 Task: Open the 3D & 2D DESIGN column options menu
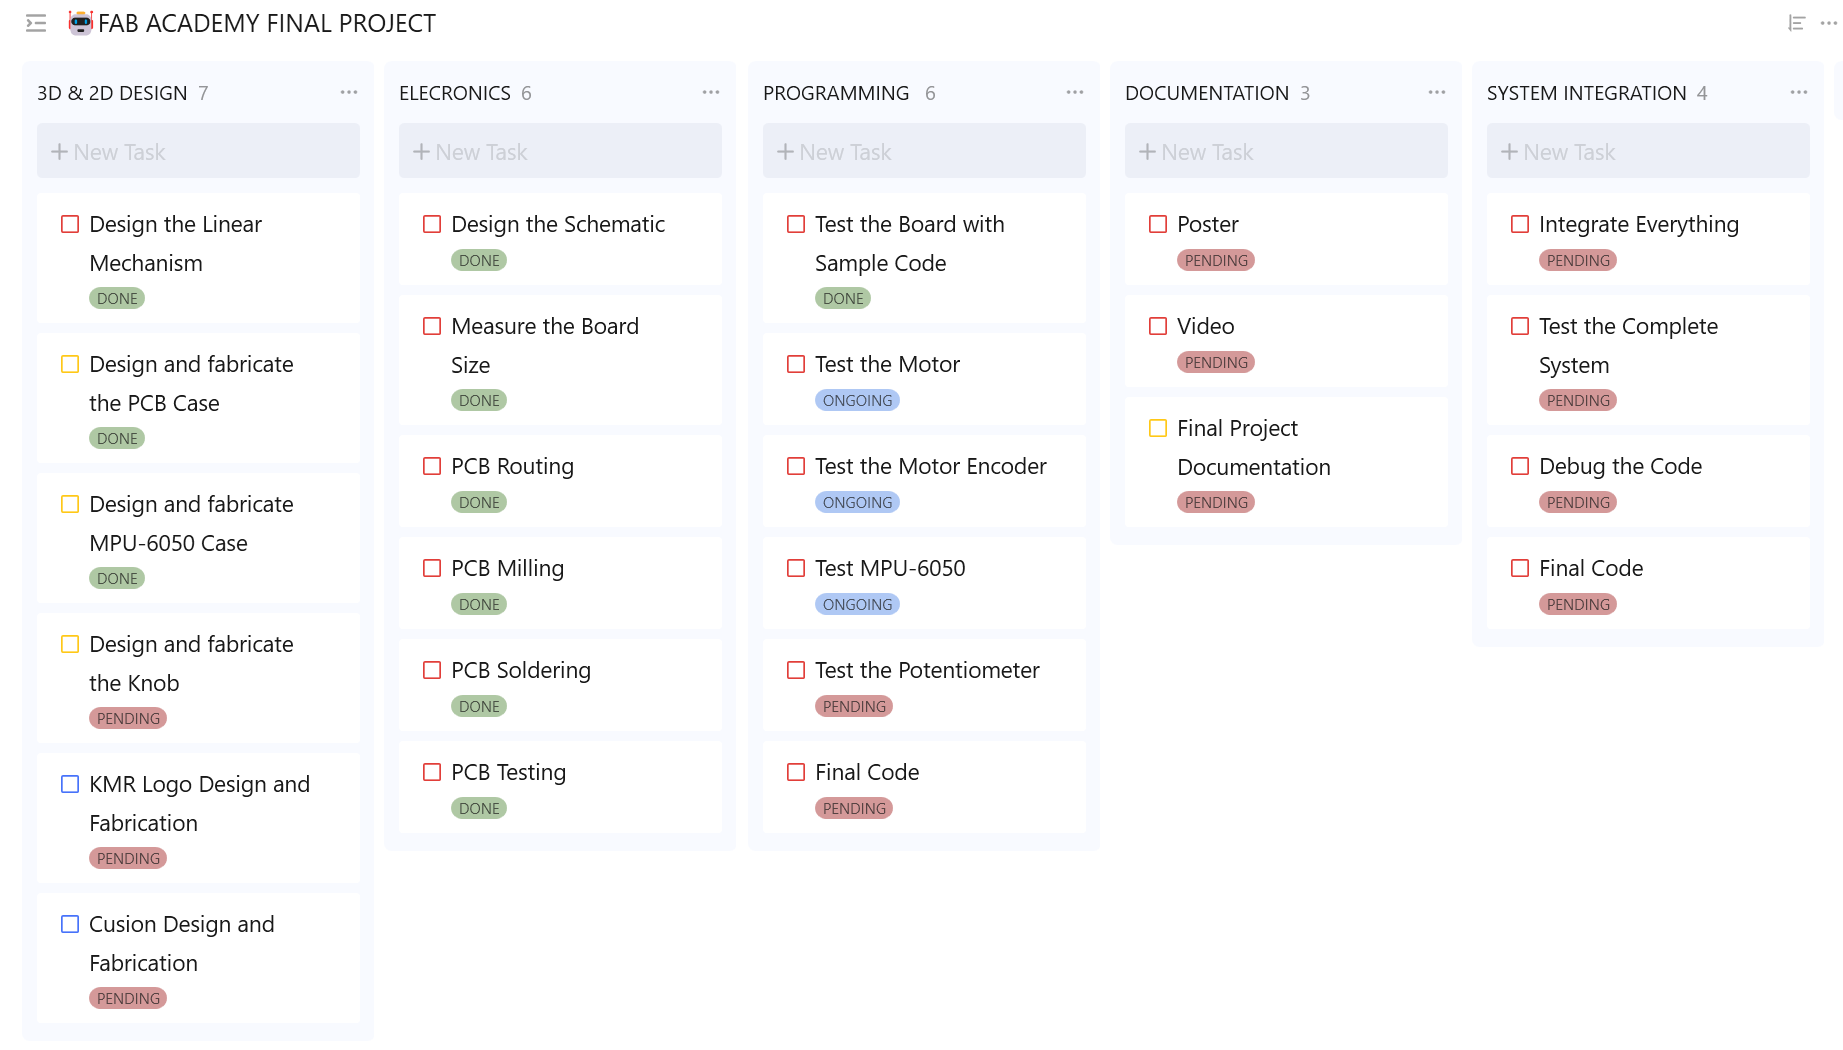348,92
